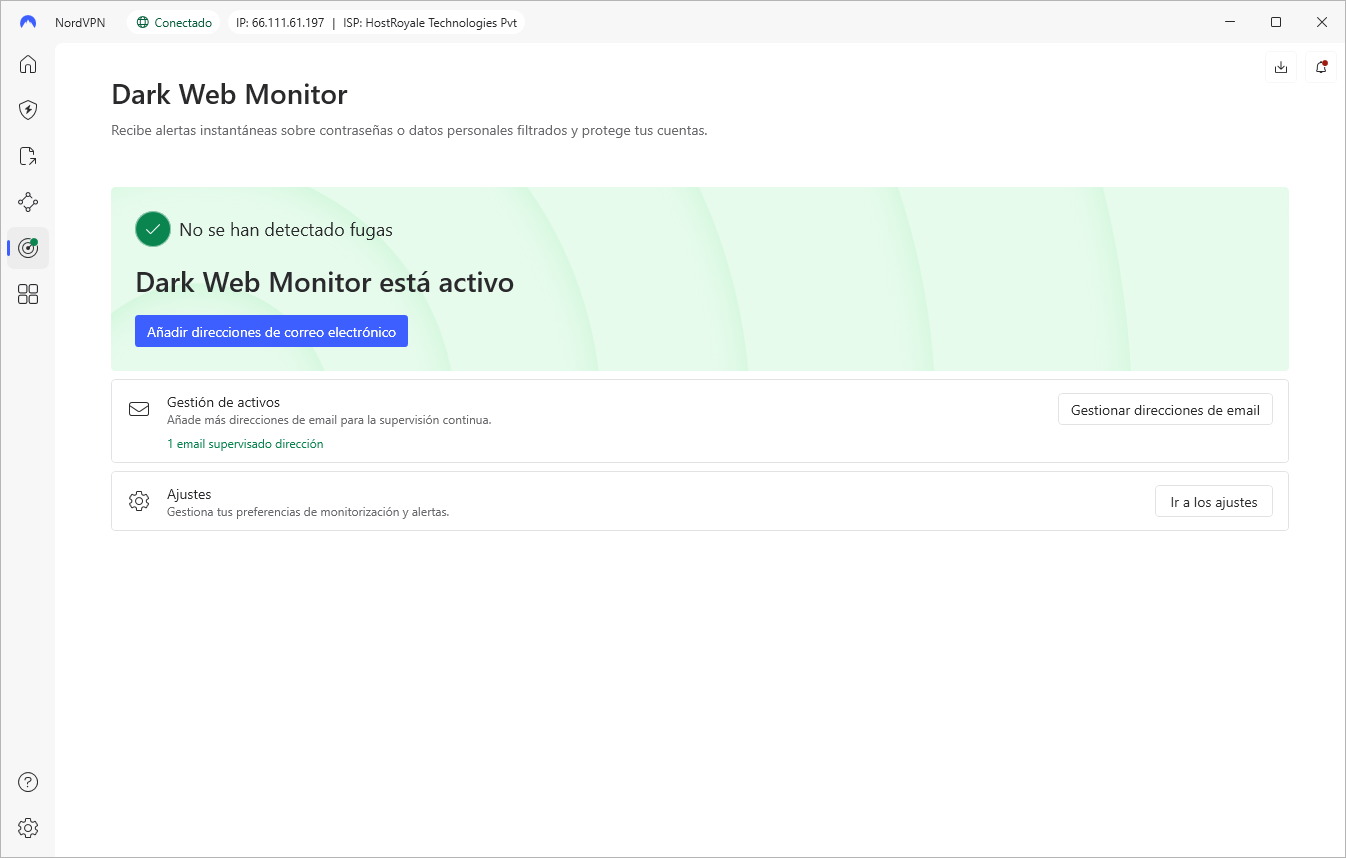
Task: Click the Conectado status pill
Action: tap(173, 21)
